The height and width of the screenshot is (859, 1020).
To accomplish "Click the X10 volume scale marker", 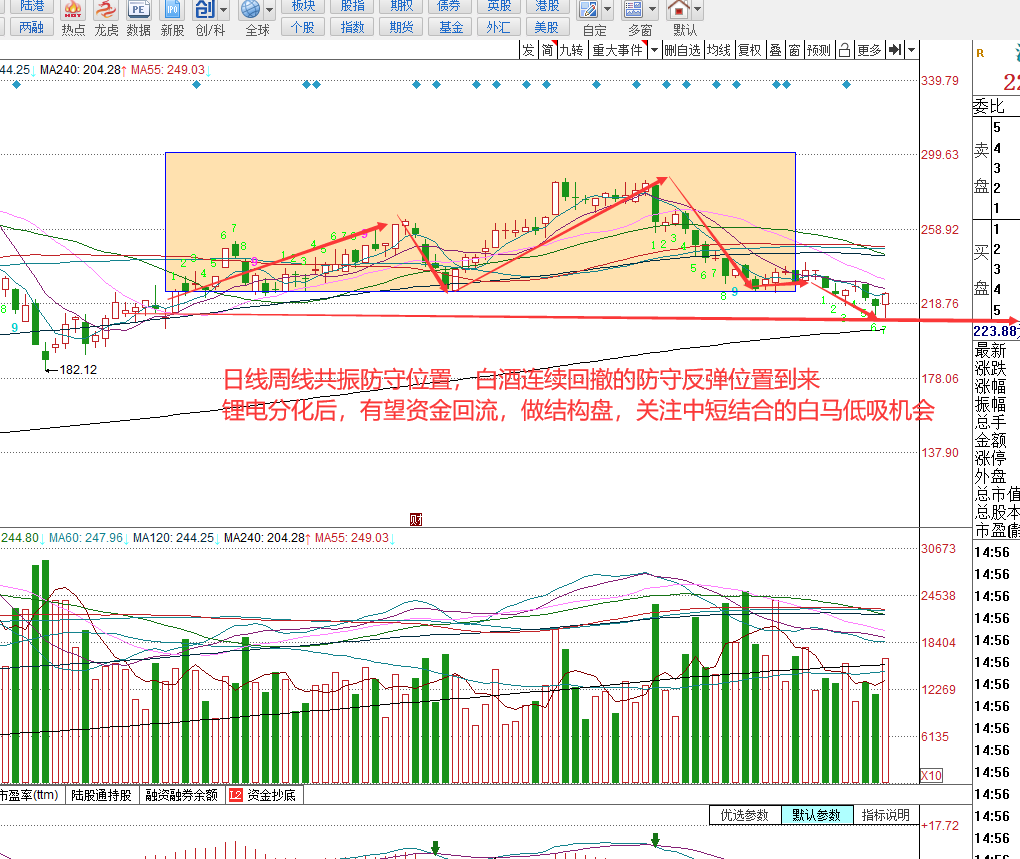I will (x=932, y=776).
